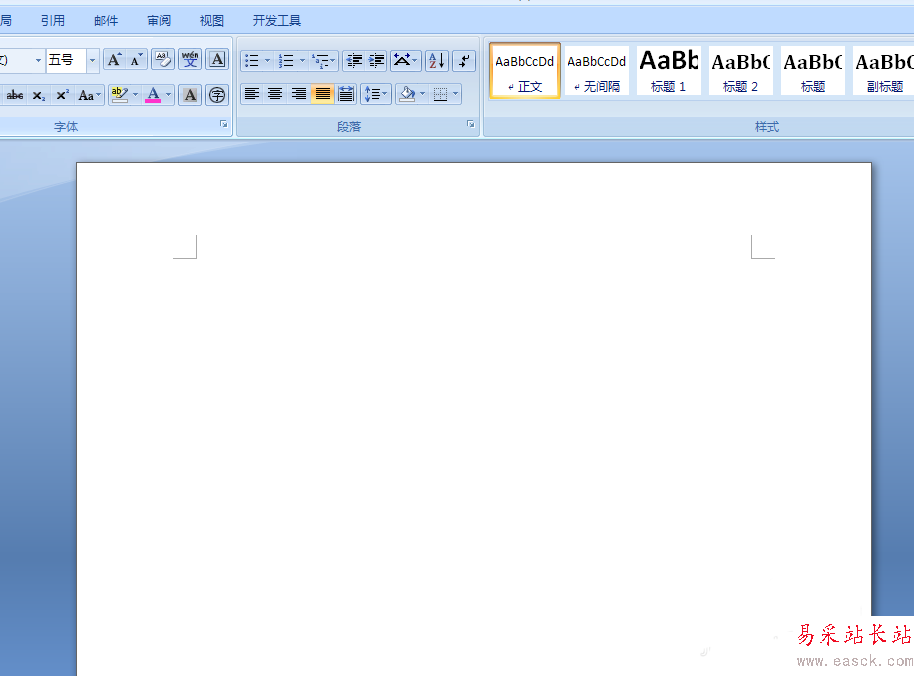The image size is (914, 676).
Task: Open the Change Case Aa menu
Action: (89, 95)
